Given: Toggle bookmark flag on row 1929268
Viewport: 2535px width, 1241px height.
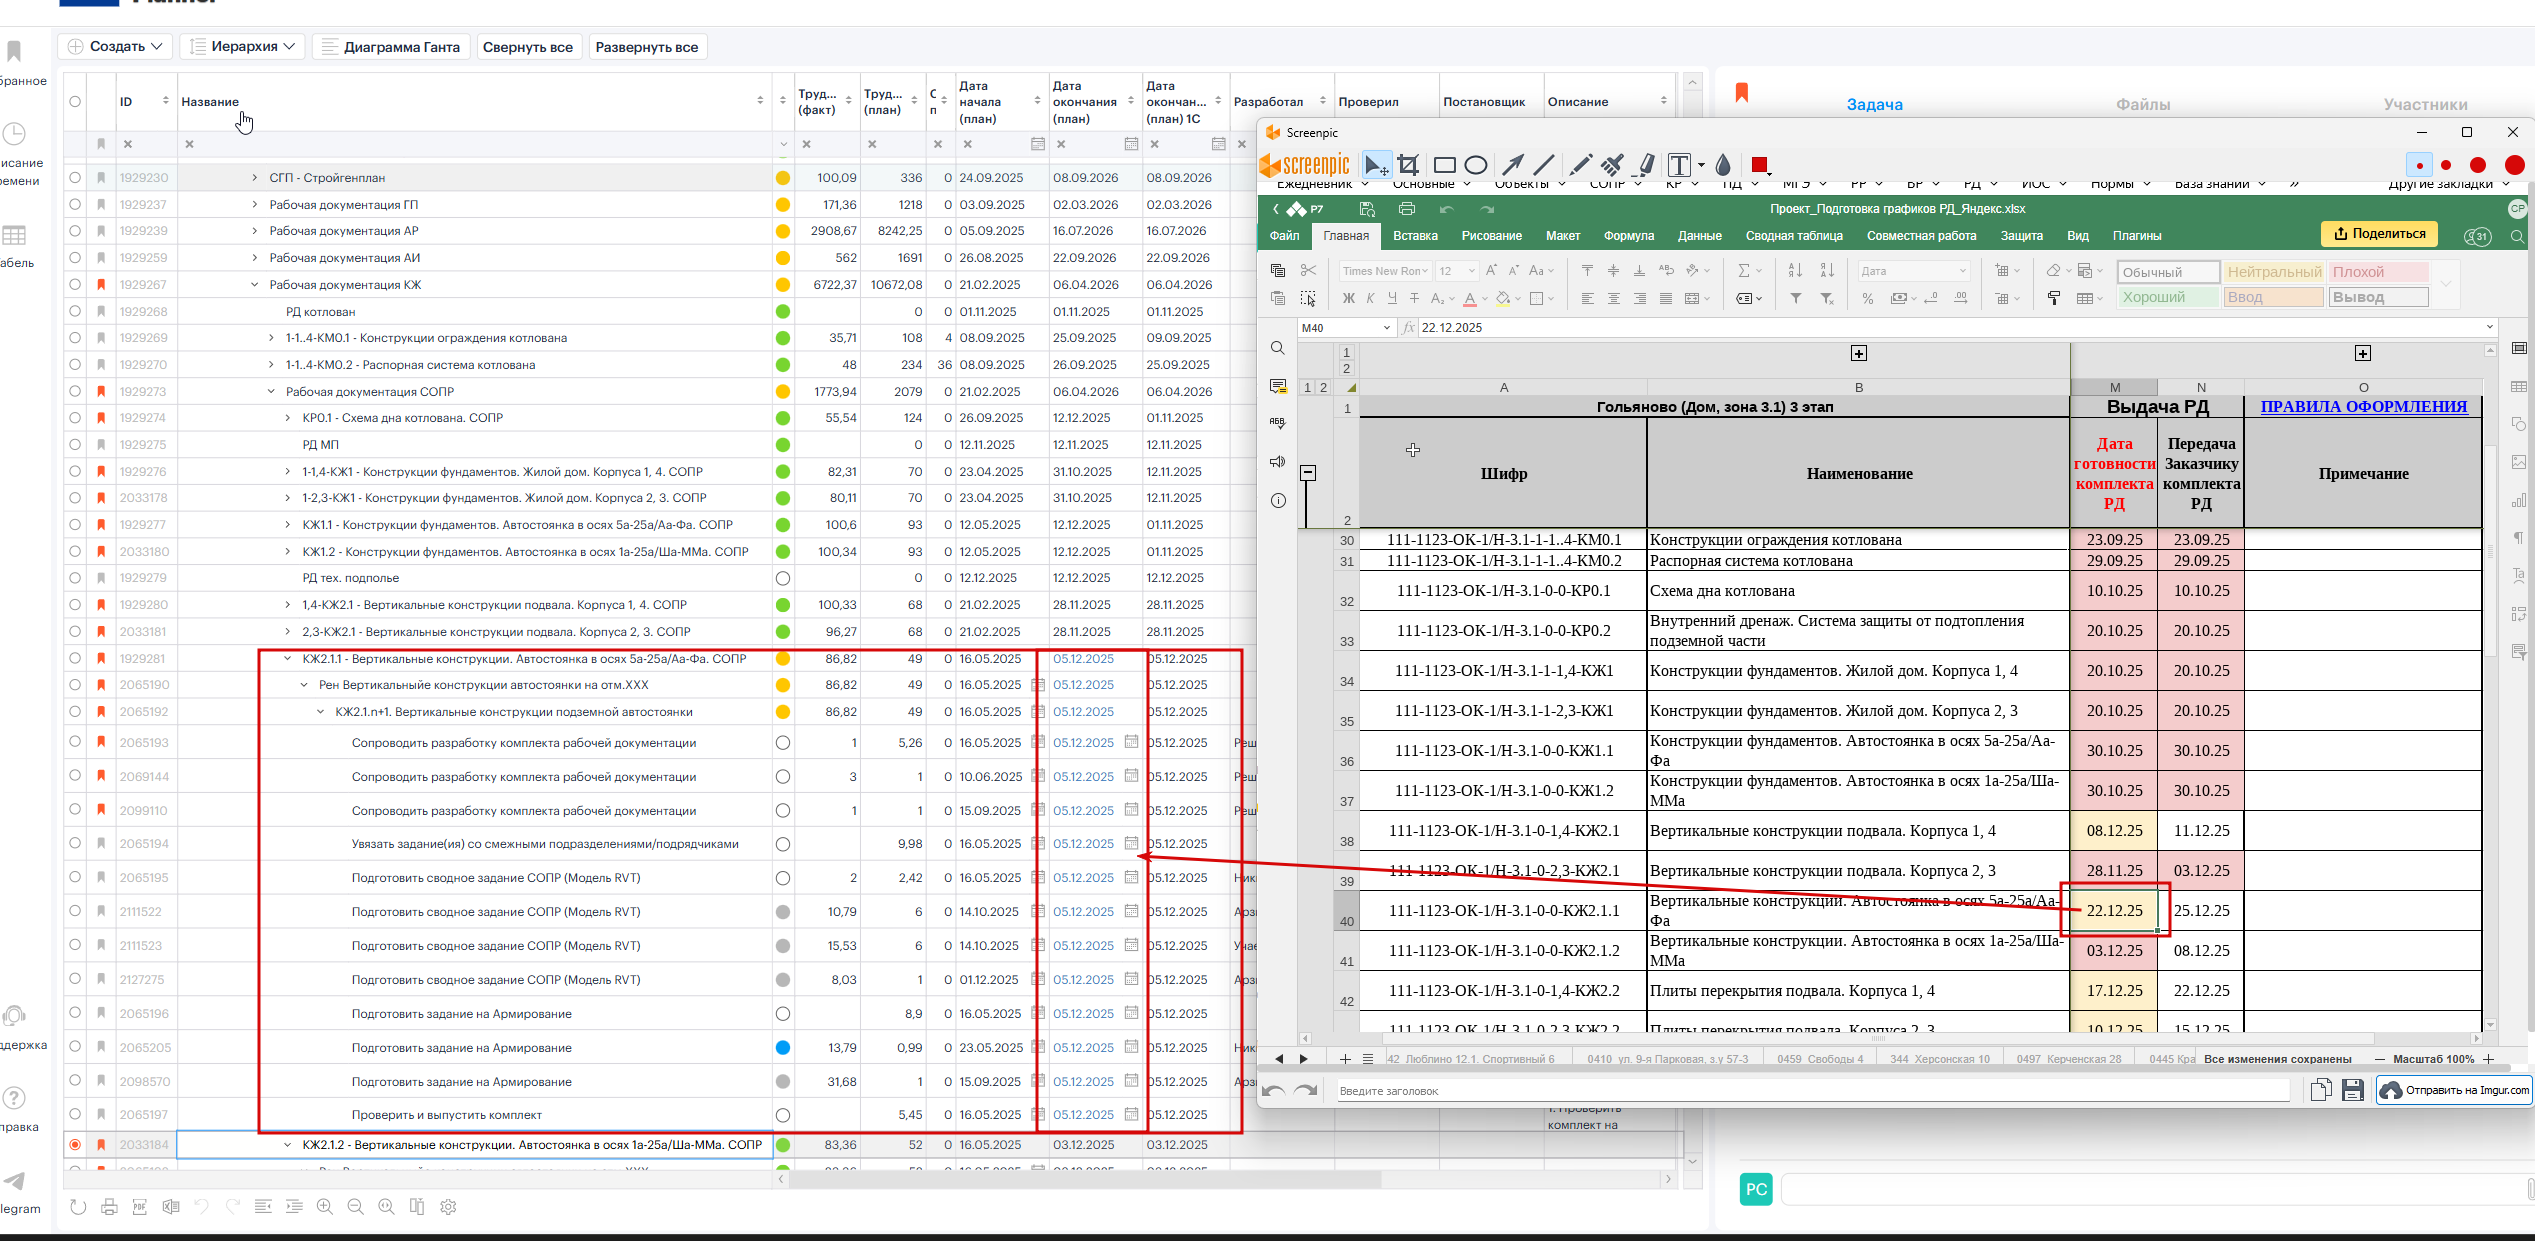Looking at the screenshot, I should tap(101, 312).
